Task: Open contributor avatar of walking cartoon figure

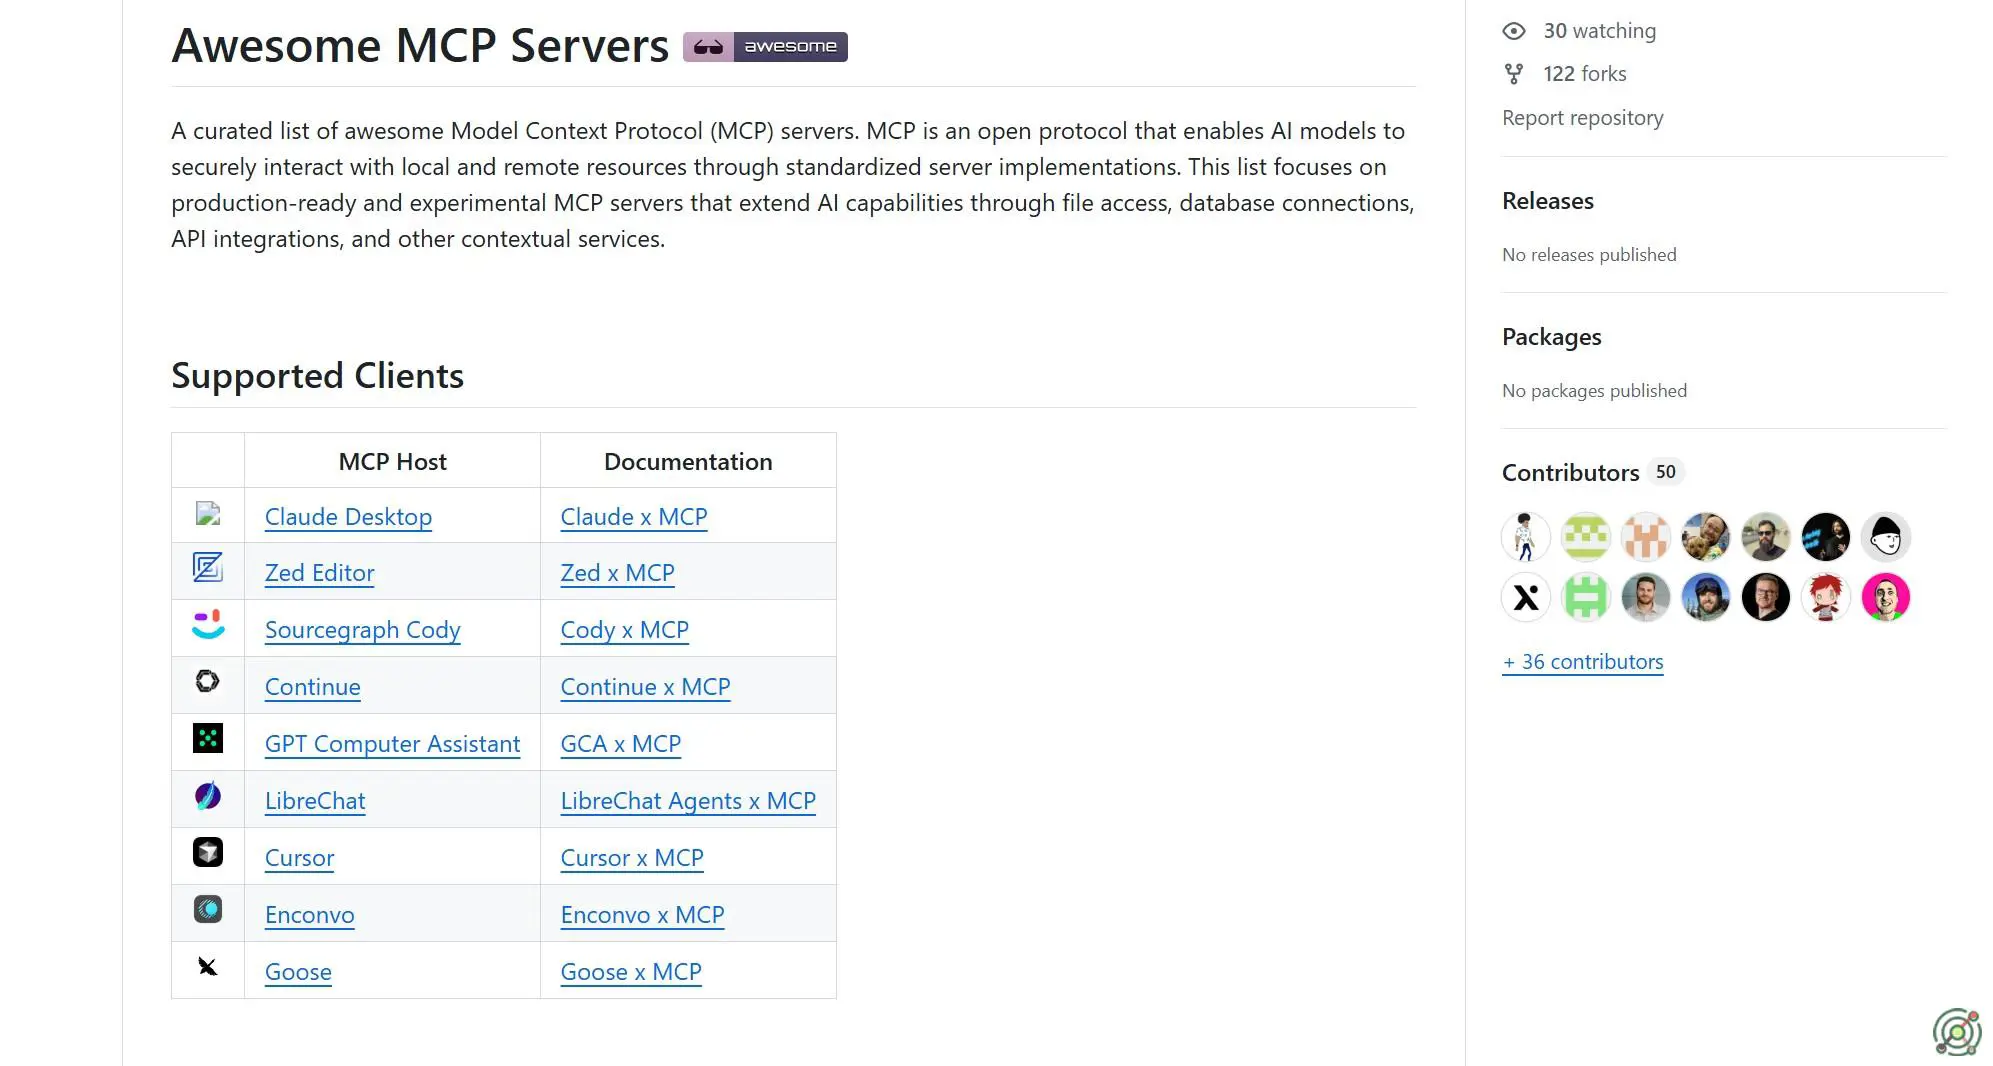Action: pos(1526,537)
